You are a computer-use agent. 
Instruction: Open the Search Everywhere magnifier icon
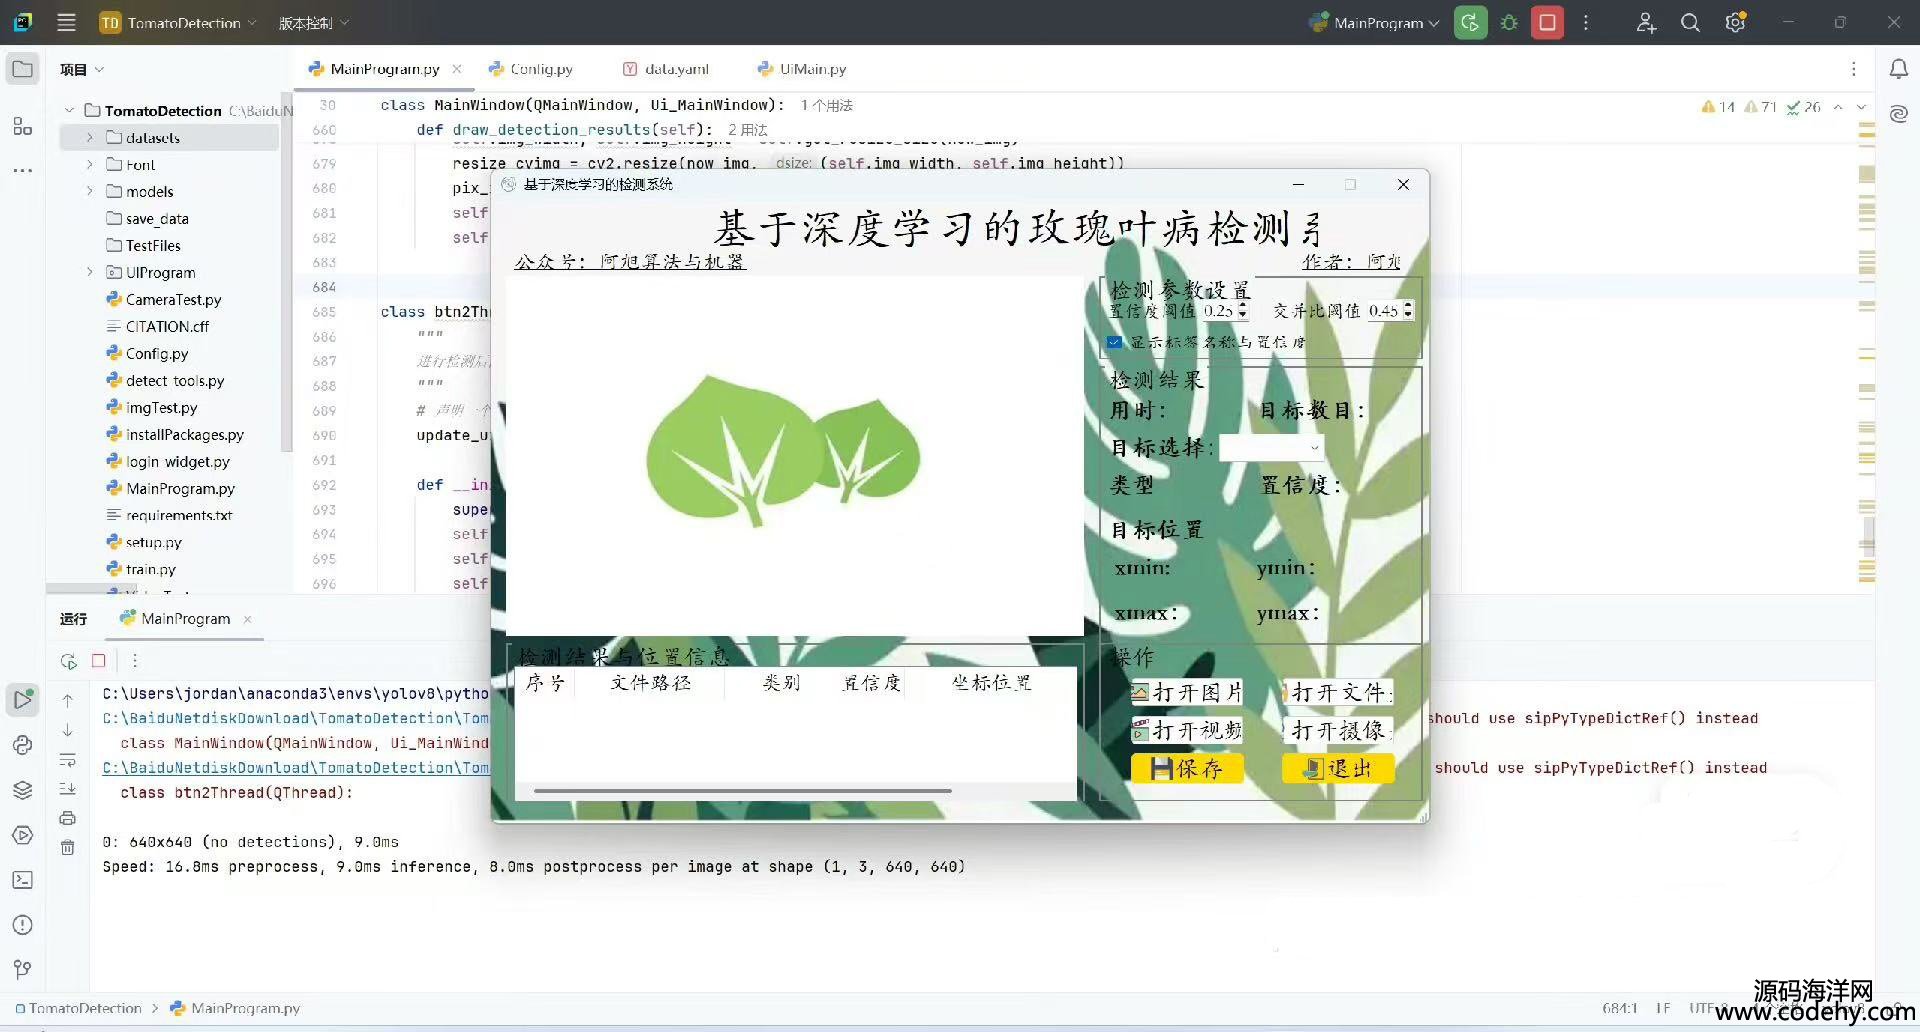coord(1690,22)
